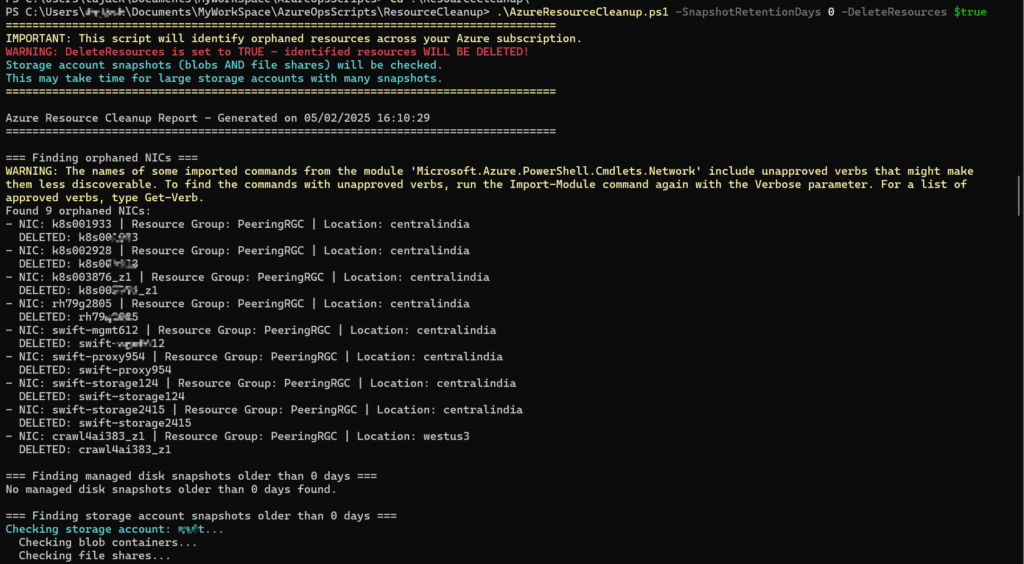Screen dimensions: 1024x564
Task: Click the 'Checking file shares...' line
Action: click(x=95, y=556)
